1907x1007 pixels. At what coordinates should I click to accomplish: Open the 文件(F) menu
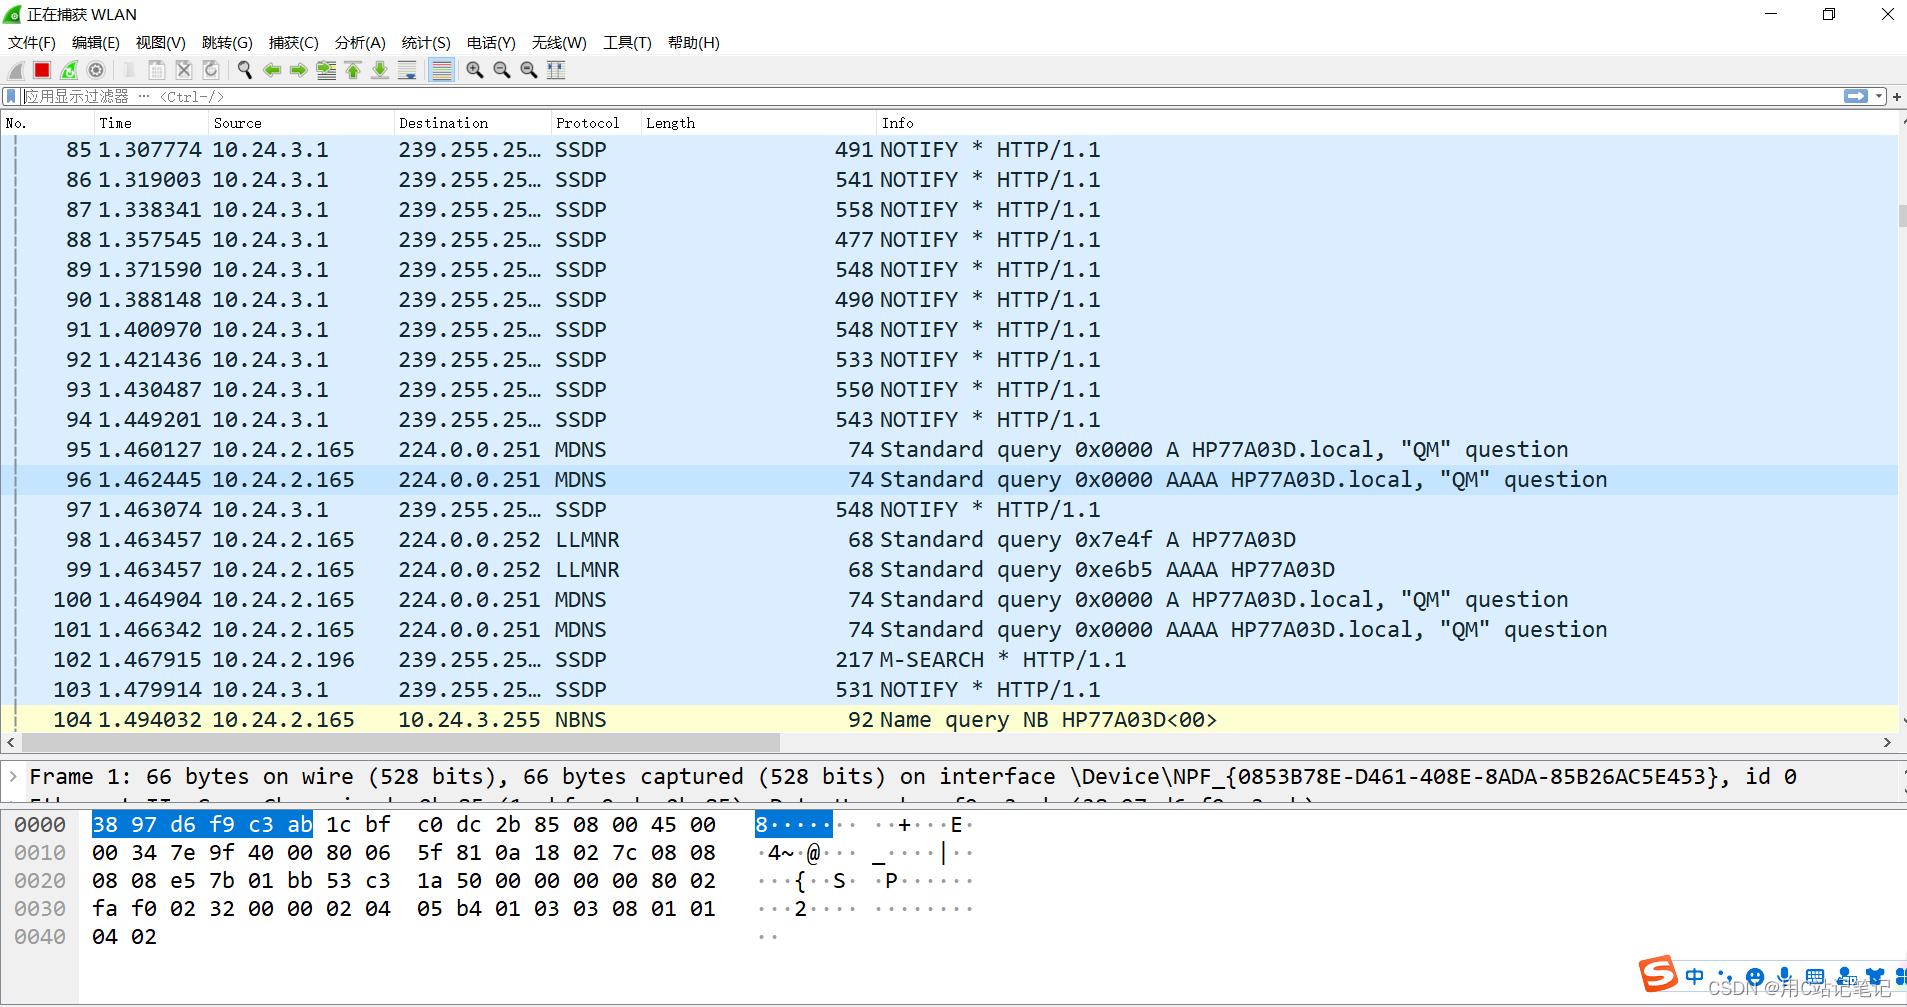point(32,42)
